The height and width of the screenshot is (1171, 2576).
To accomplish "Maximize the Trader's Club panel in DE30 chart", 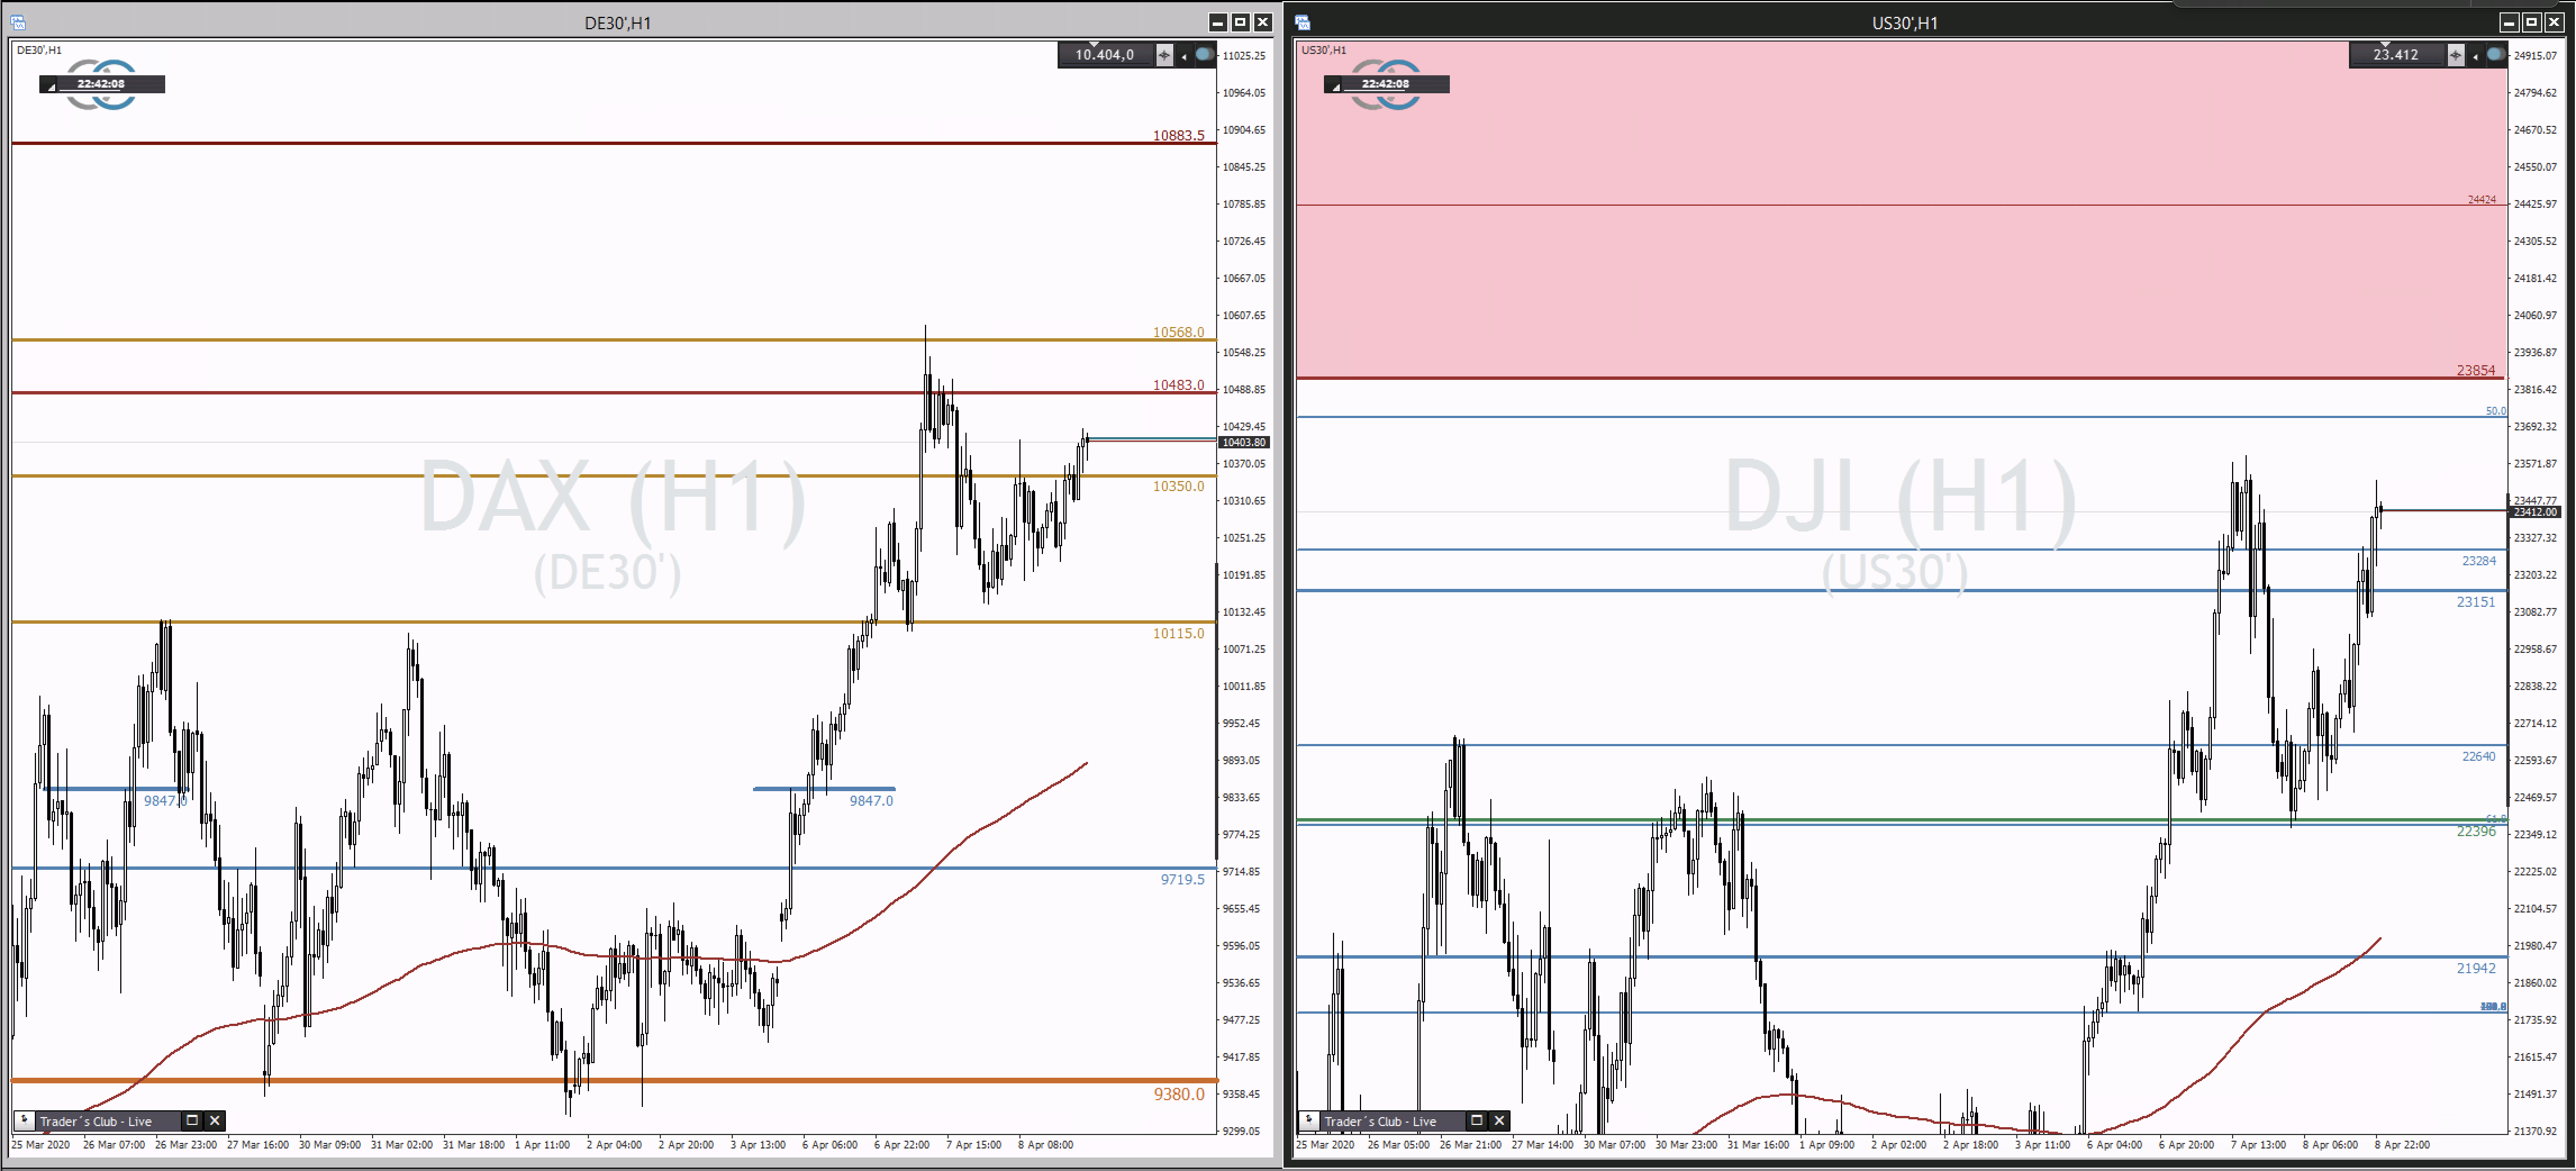I will point(192,1120).
